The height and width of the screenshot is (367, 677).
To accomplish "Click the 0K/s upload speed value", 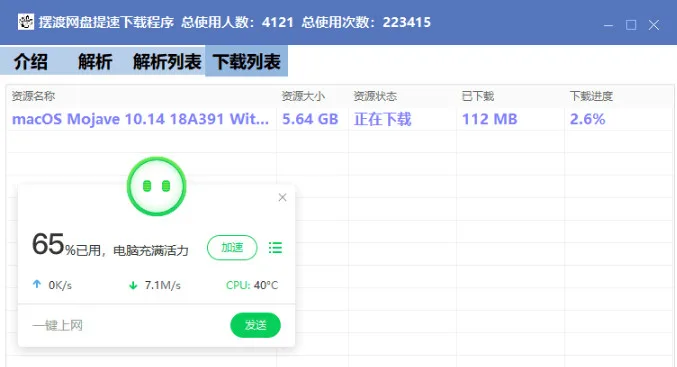I will (60, 285).
